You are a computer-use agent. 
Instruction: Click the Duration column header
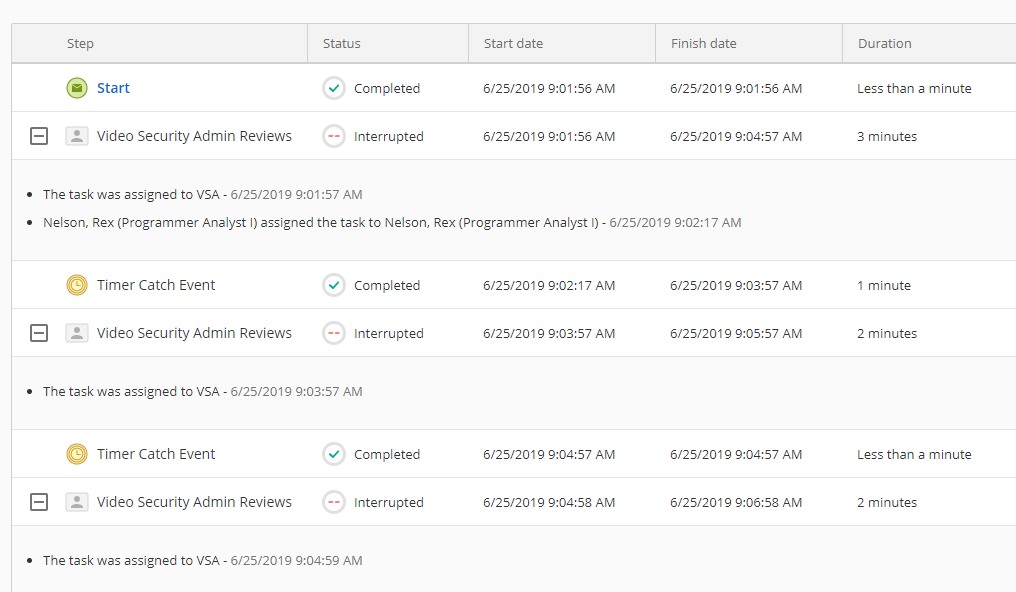click(x=885, y=43)
